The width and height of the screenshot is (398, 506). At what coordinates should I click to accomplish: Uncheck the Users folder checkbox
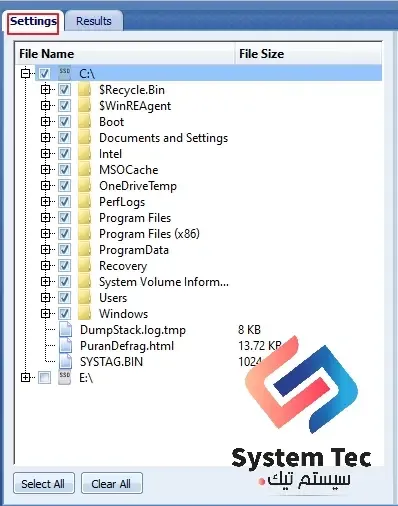[x=64, y=297]
